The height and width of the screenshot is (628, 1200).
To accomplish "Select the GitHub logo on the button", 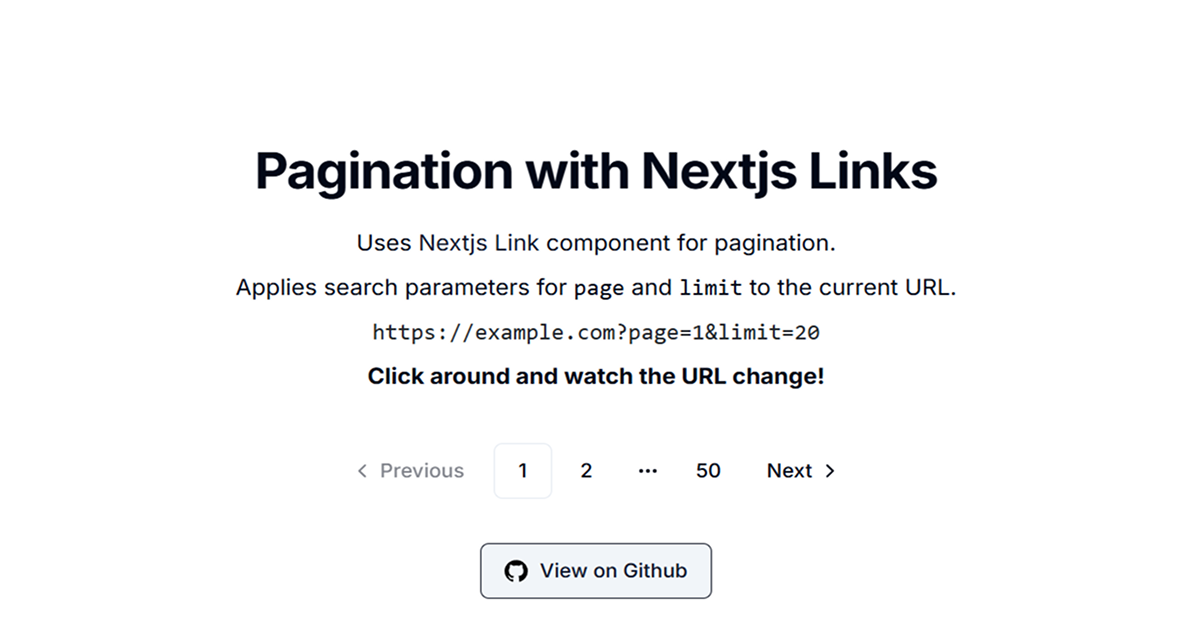I will pyautogui.click(x=516, y=570).
